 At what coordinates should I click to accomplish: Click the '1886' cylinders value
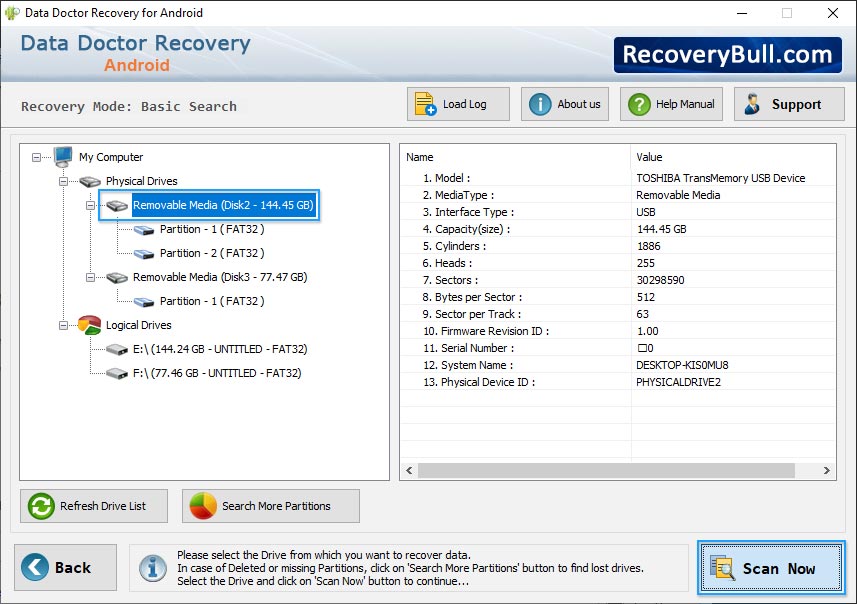(x=648, y=246)
